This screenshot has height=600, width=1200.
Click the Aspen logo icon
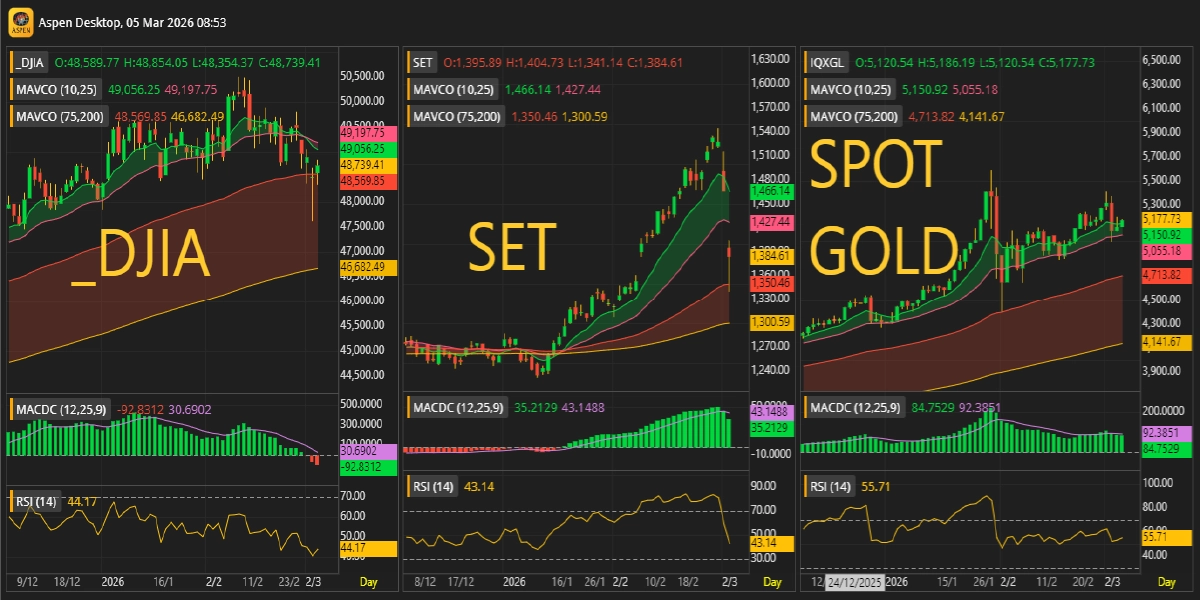pos(20,21)
